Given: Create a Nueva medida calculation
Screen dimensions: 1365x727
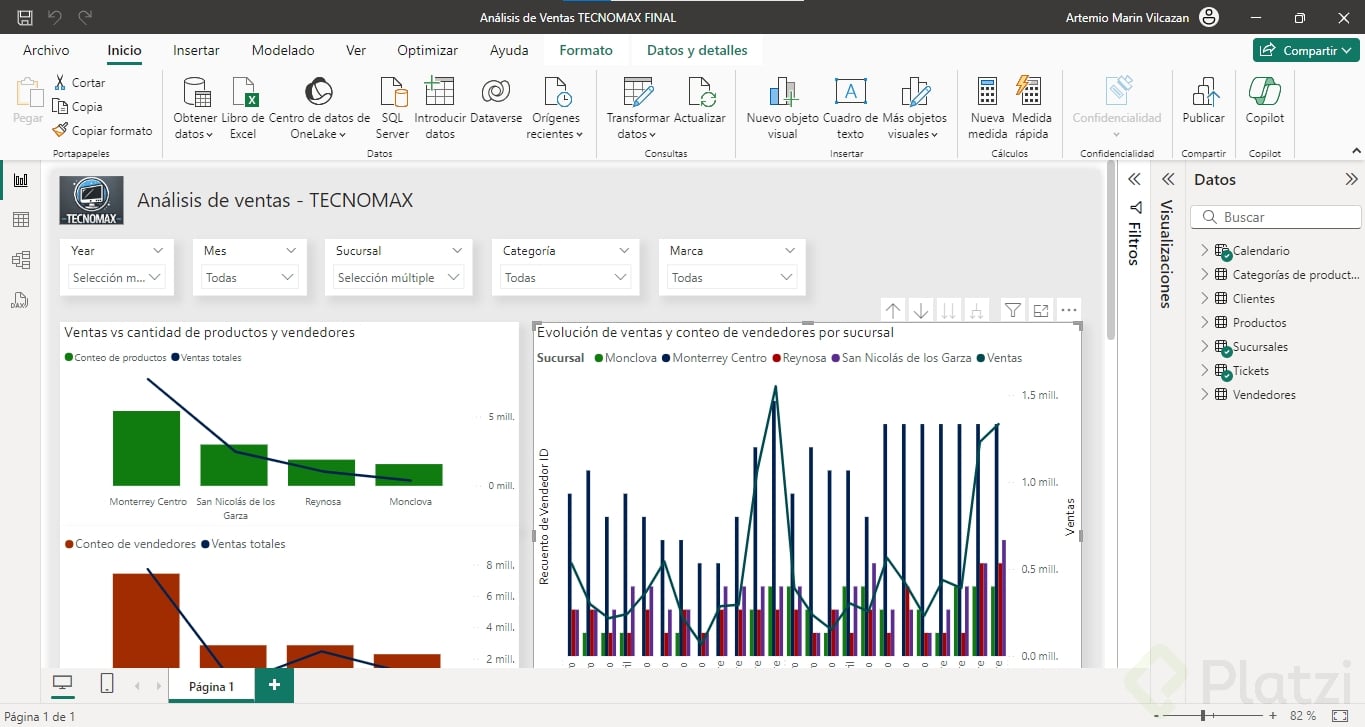Looking at the screenshot, I should click(x=987, y=93).
